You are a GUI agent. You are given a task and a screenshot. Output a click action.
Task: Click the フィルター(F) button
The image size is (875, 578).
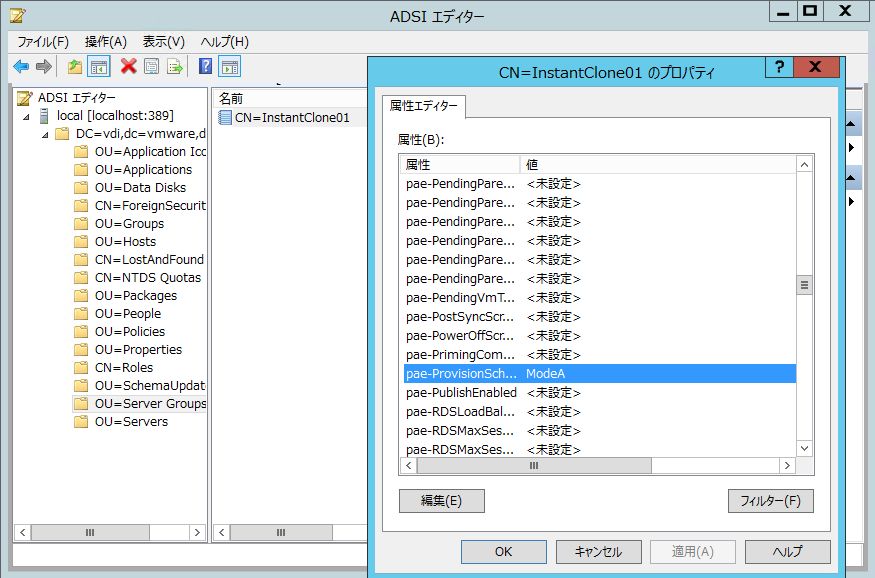coord(771,501)
